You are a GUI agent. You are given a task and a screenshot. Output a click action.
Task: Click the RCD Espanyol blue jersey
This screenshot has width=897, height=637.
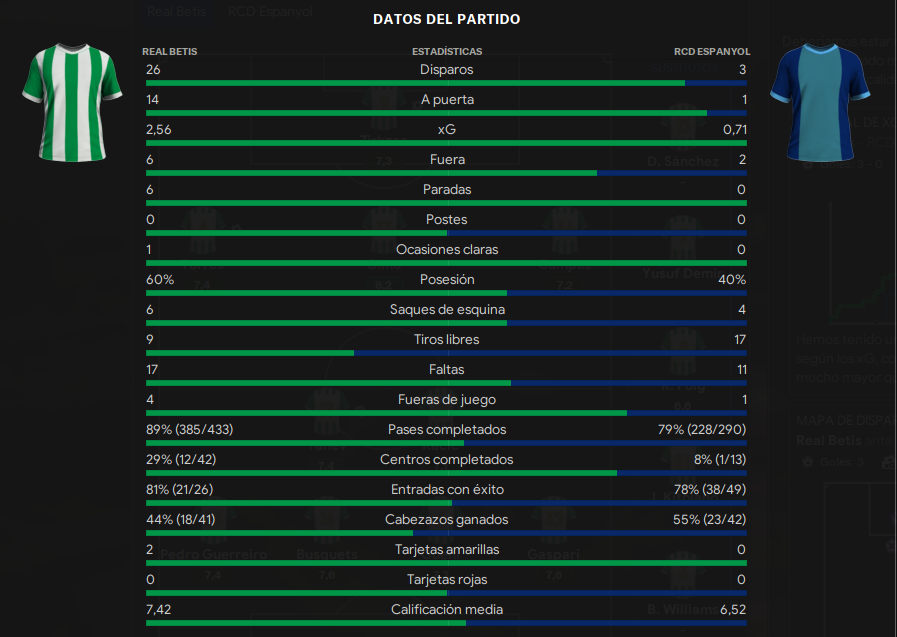[820, 102]
